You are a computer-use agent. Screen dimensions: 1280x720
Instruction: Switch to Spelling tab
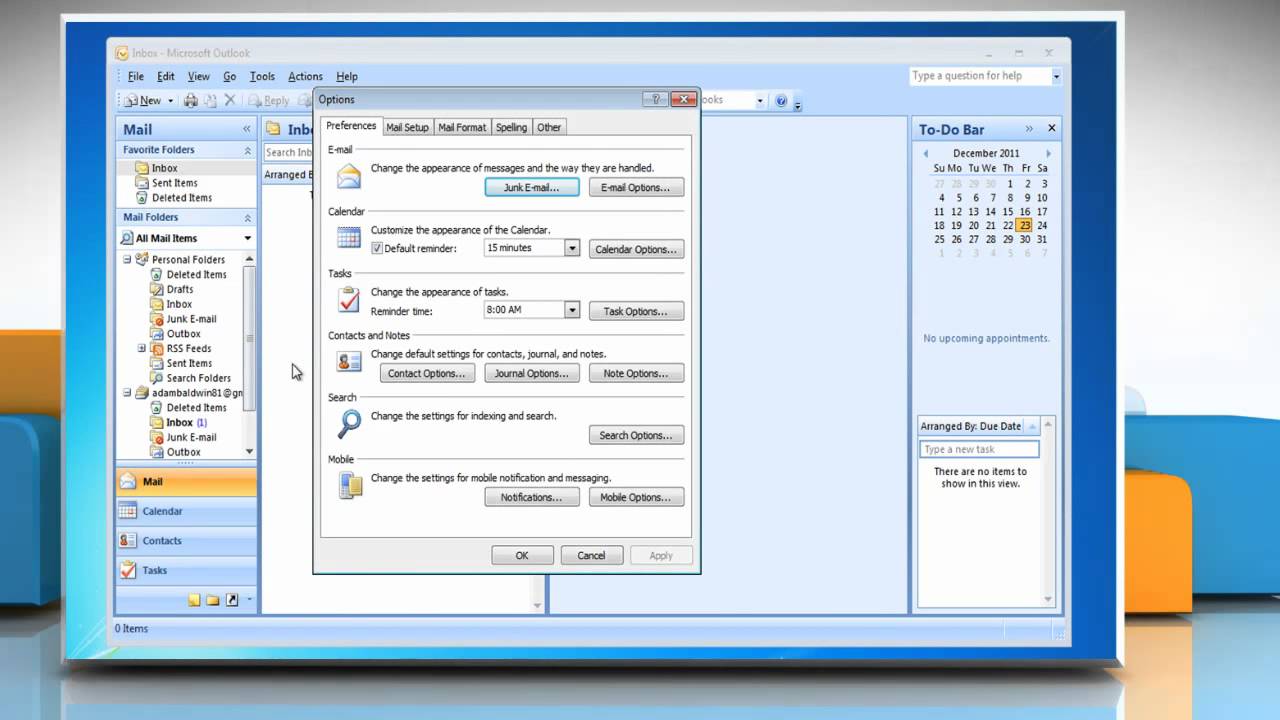511,127
